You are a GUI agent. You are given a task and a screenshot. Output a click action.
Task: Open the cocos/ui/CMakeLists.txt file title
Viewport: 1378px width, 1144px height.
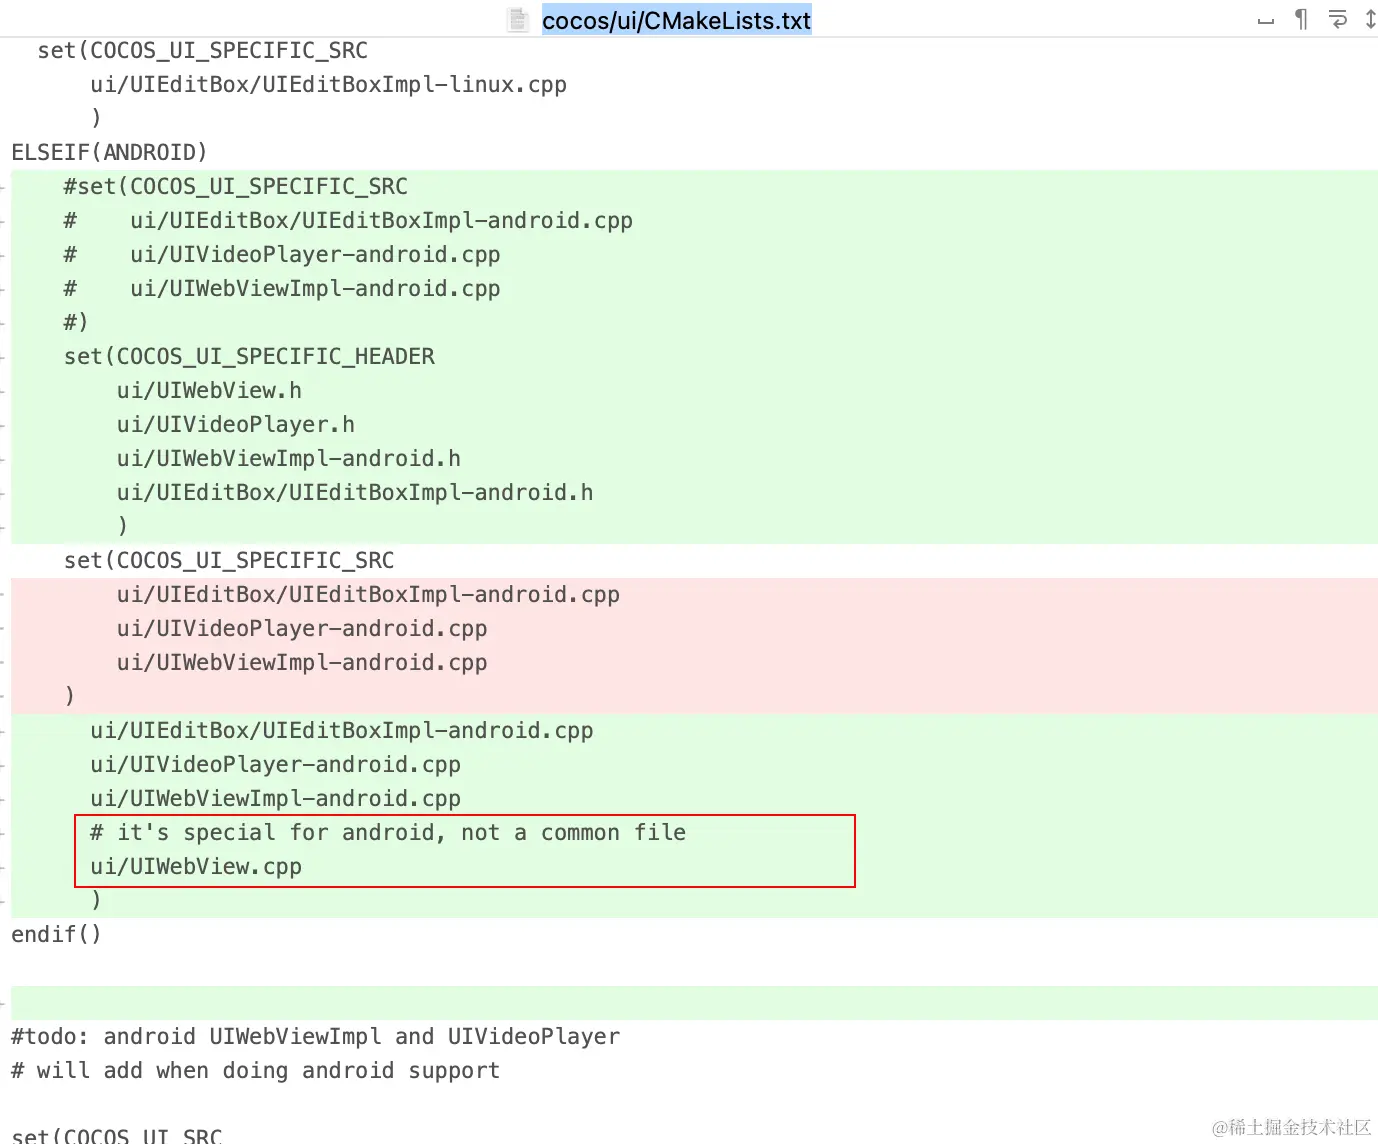pyautogui.click(x=676, y=20)
